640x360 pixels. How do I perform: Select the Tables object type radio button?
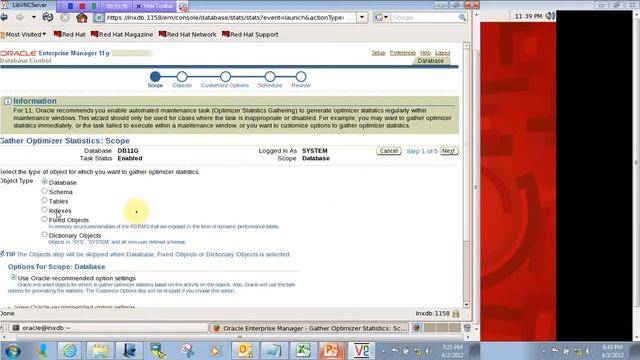tap(44, 200)
